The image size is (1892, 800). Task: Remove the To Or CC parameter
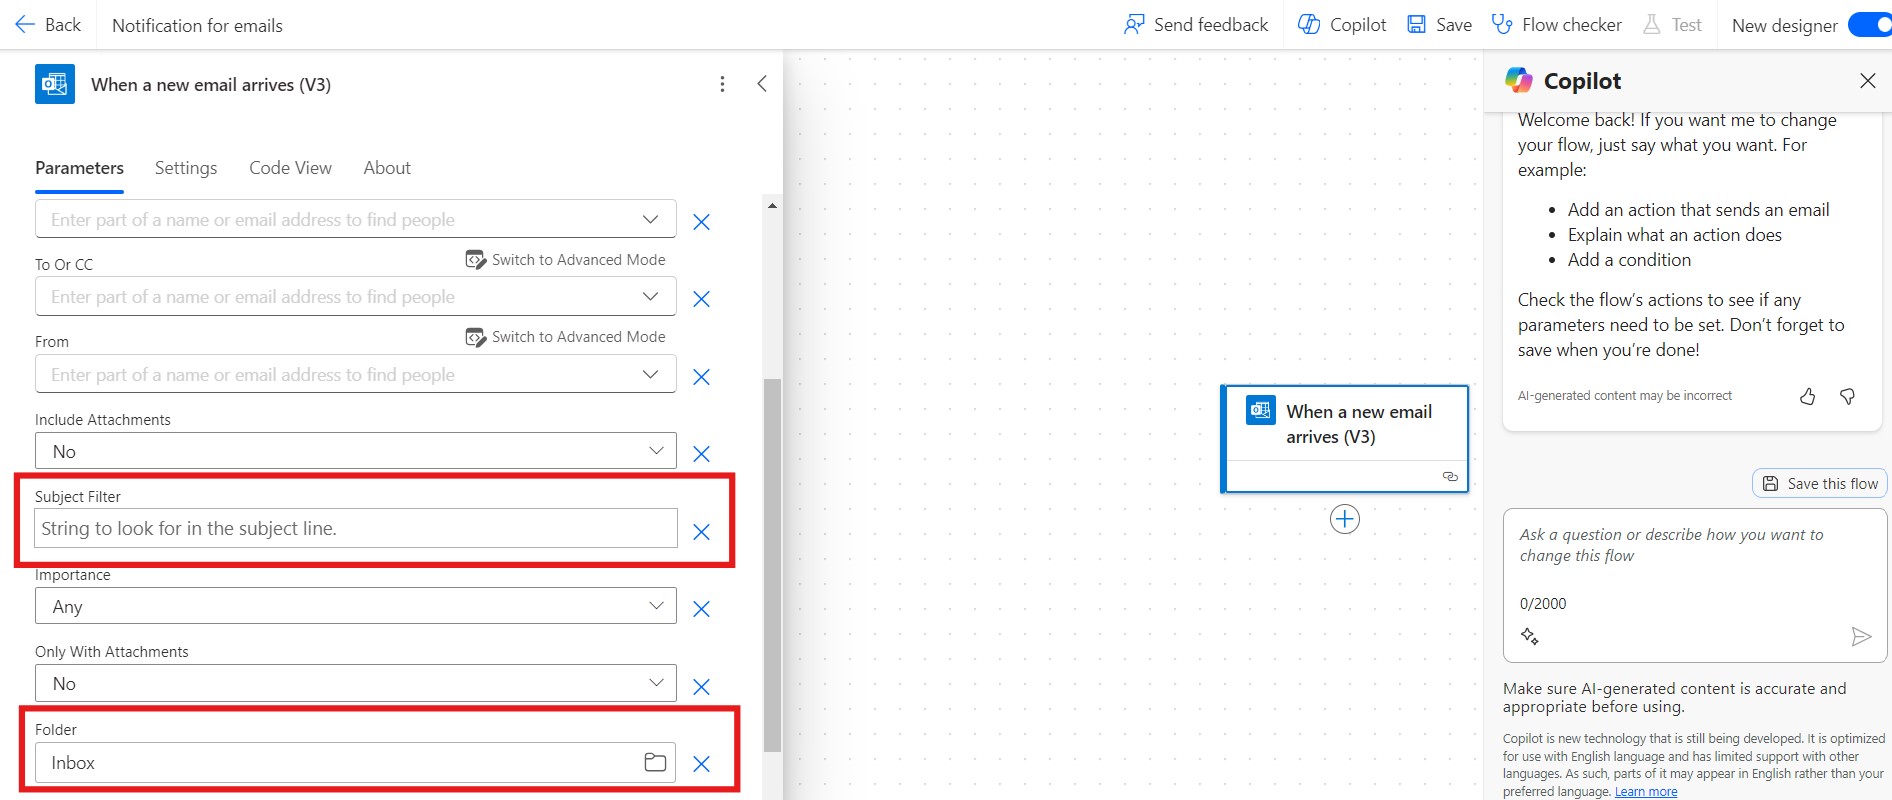702,299
